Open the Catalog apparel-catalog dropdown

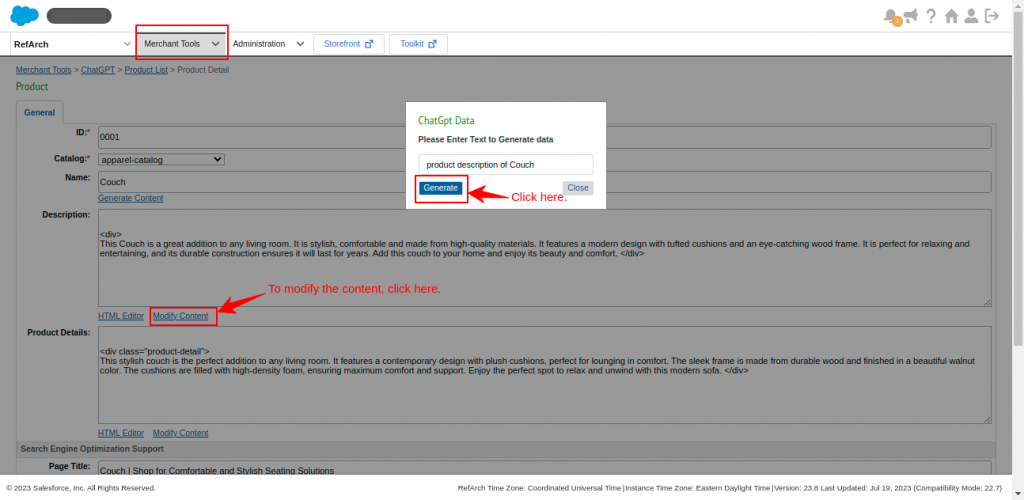point(161,159)
